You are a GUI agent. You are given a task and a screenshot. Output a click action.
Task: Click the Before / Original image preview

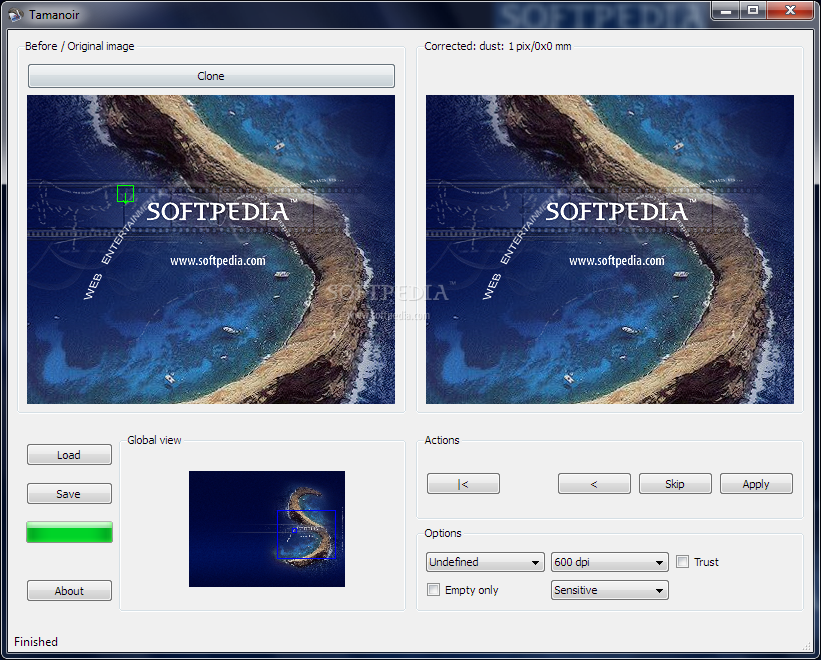pos(211,249)
